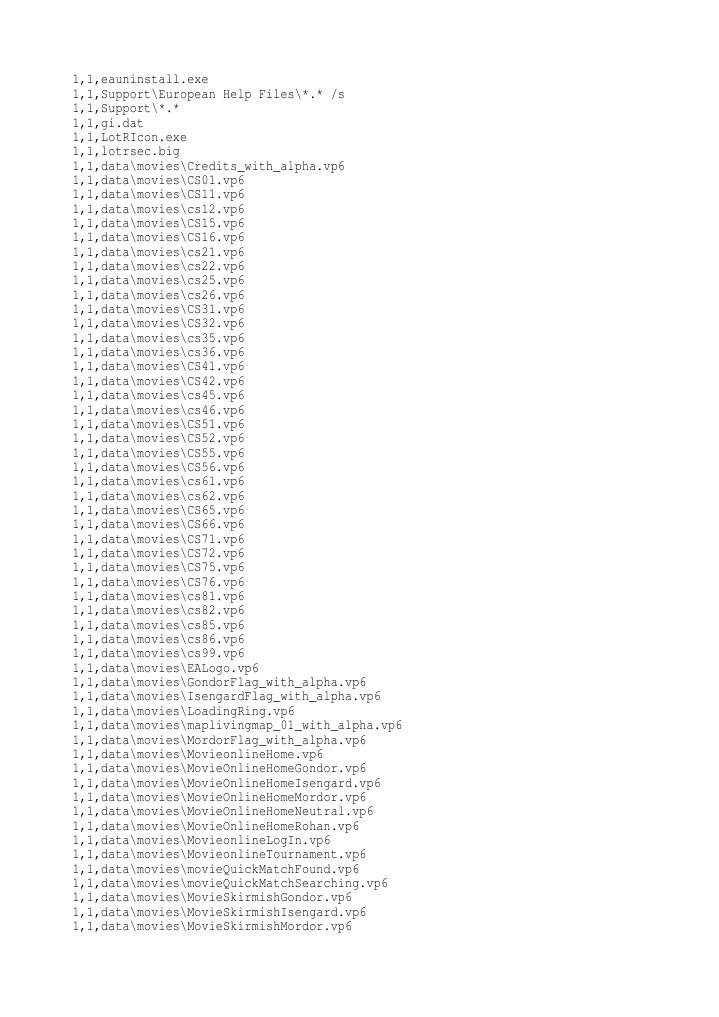Click the lotrsec.big line
719x1017 pixels.
pyautogui.click(x=126, y=152)
